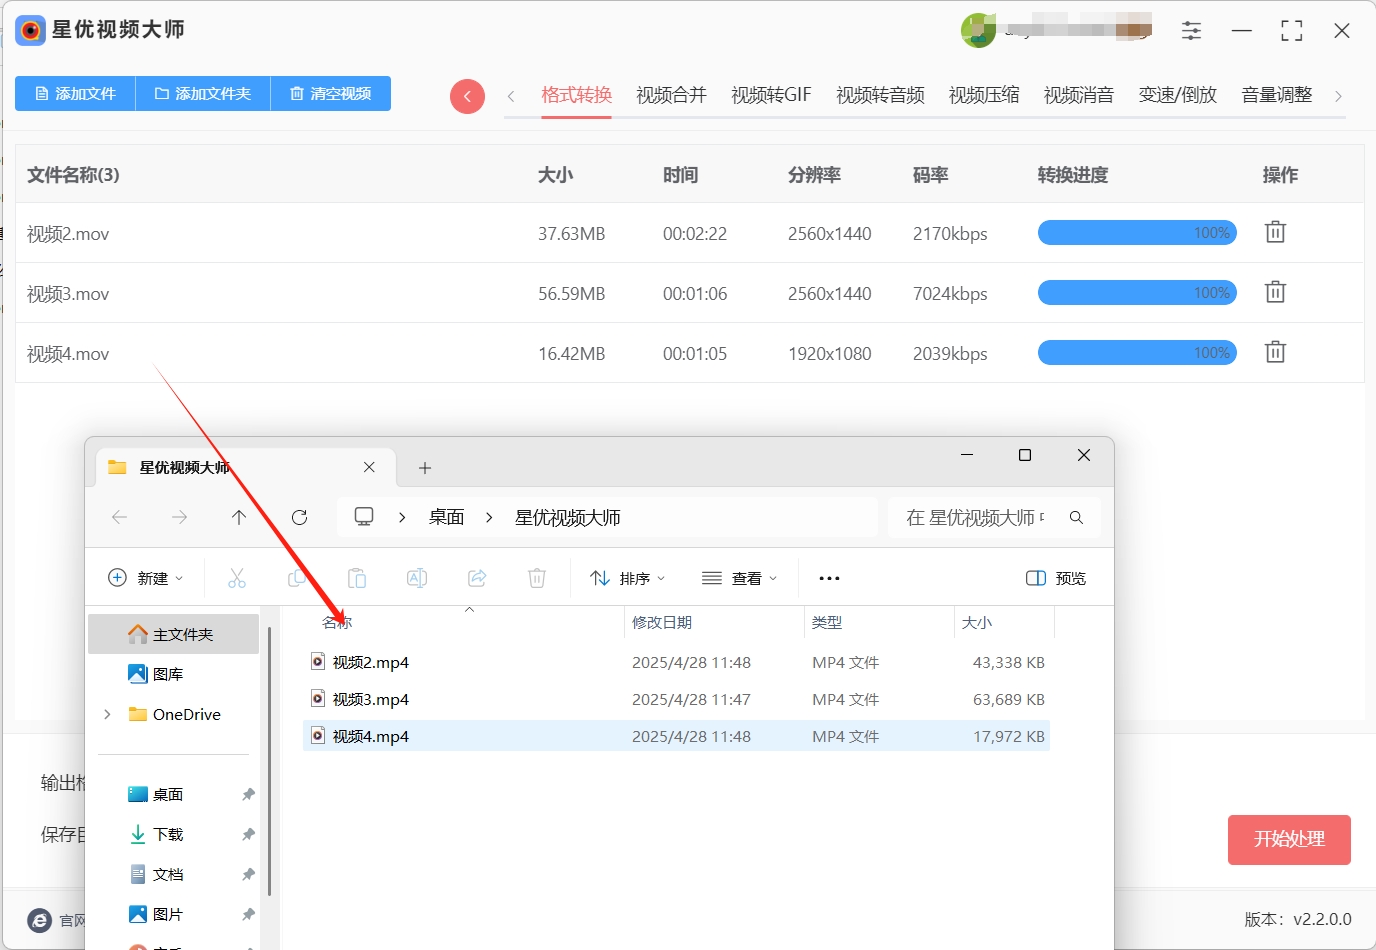
Task: Click the Copy icon in Explorer toolbar
Action: 297,578
